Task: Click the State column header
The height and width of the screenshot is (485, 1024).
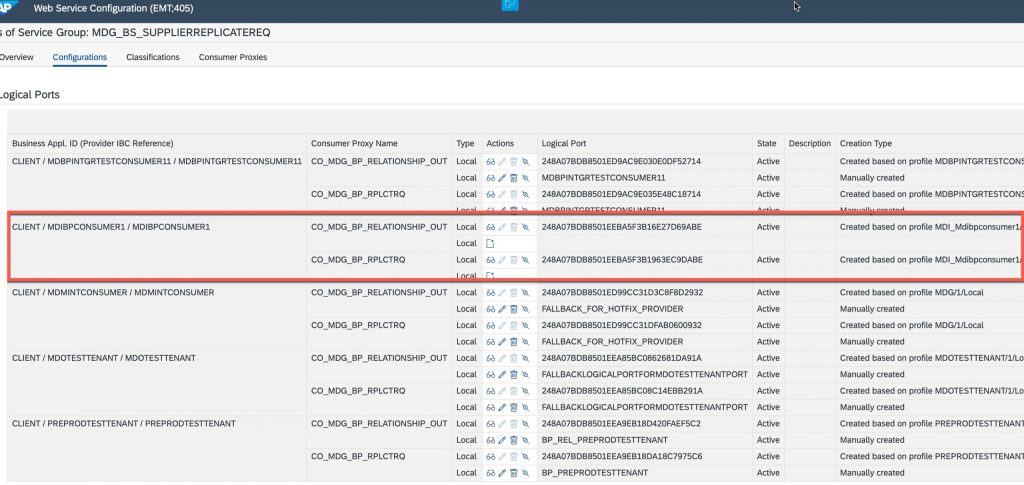Action: [767, 144]
